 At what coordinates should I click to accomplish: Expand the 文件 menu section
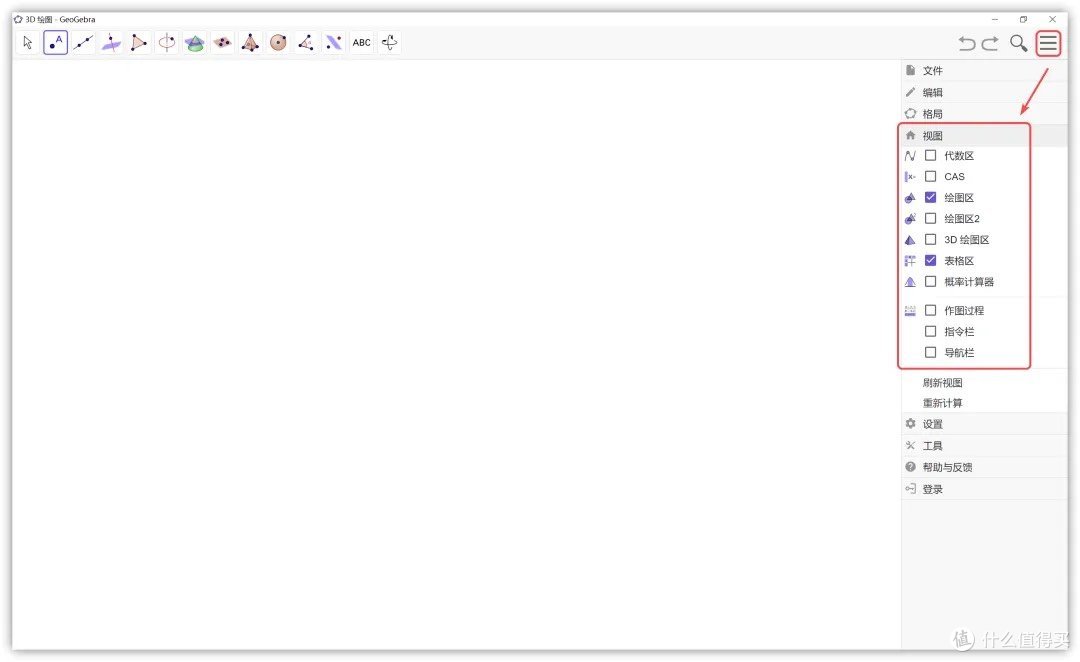[x=984, y=70]
